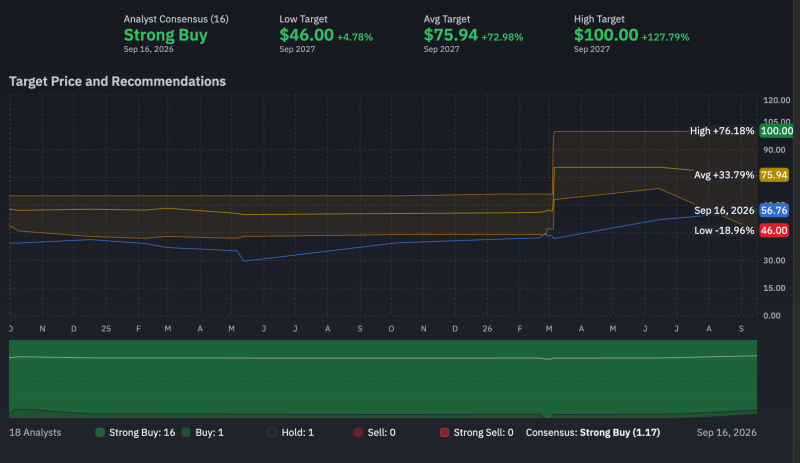
Task: Click the Analyst Consensus (16) label
Action: [176, 19]
